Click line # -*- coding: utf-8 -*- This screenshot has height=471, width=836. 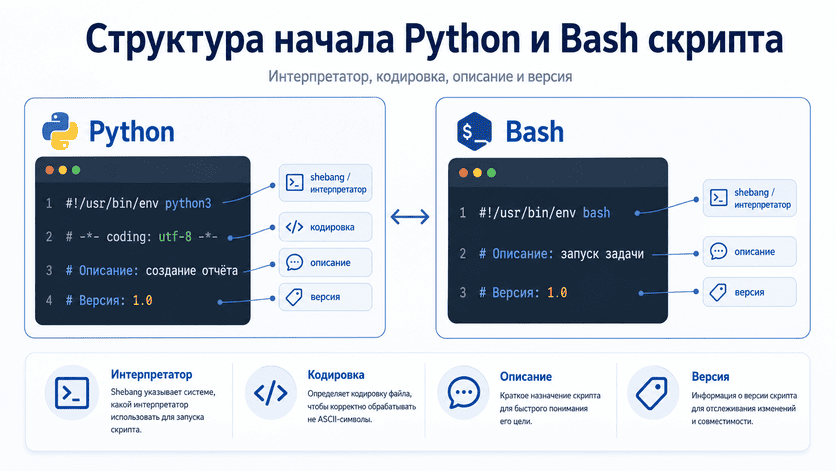pos(142,236)
